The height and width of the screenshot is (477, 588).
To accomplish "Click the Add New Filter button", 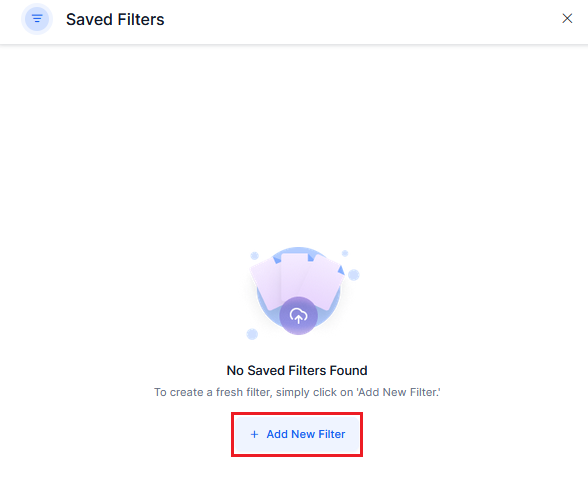I will (297, 434).
